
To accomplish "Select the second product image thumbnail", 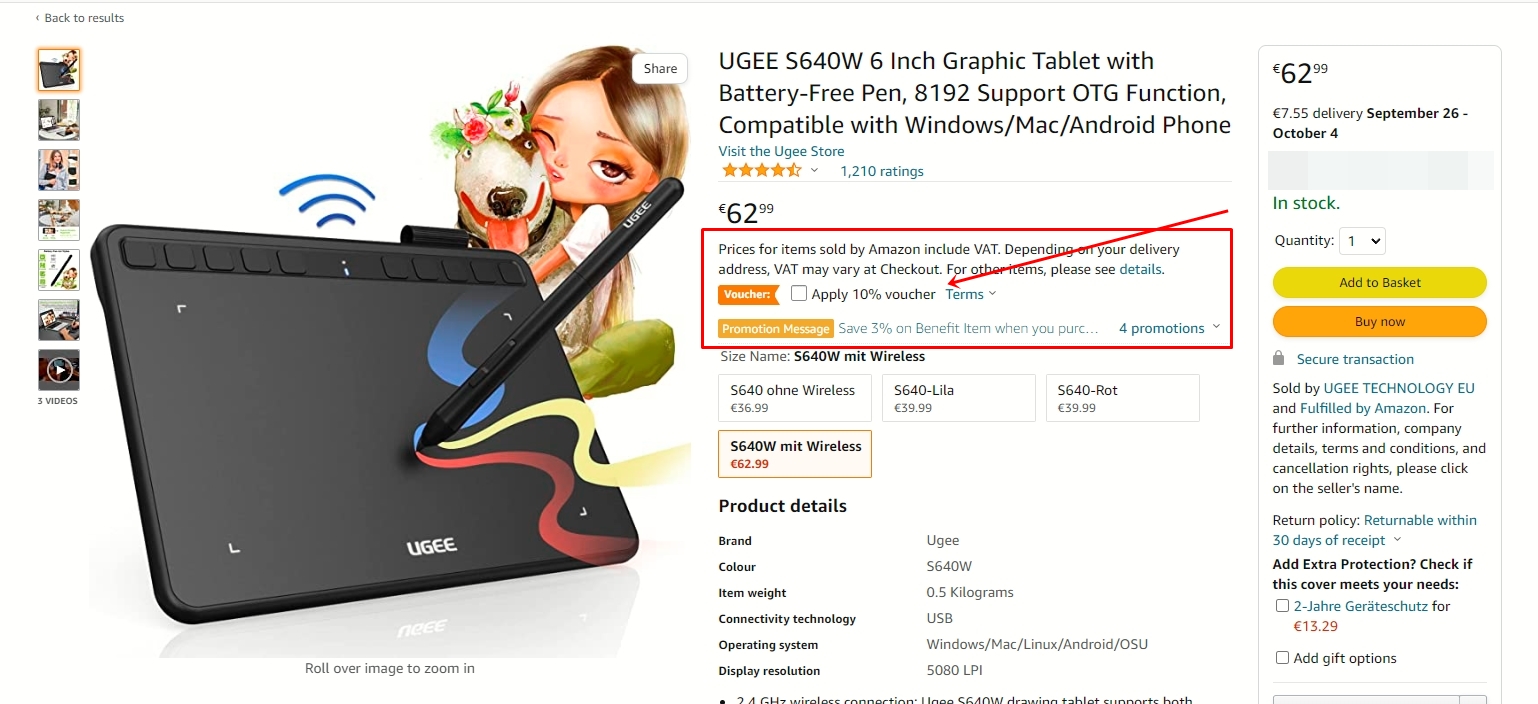I will tap(59, 120).
